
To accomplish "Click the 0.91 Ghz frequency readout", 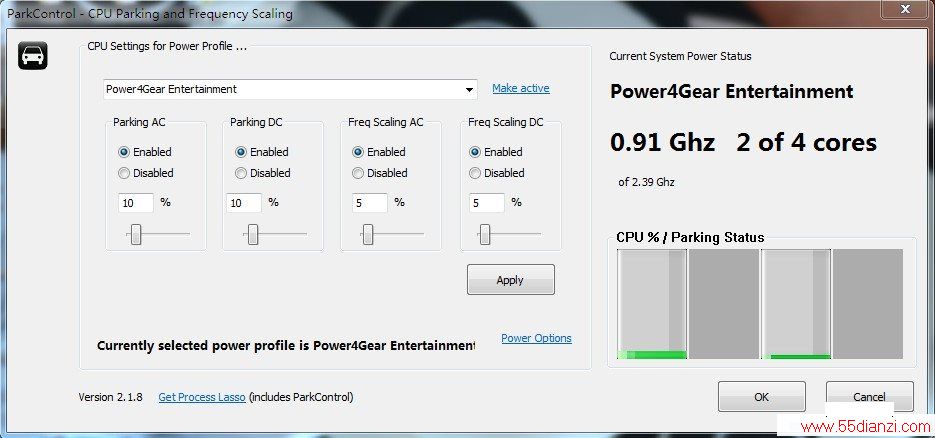I will (x=662, y=143).
